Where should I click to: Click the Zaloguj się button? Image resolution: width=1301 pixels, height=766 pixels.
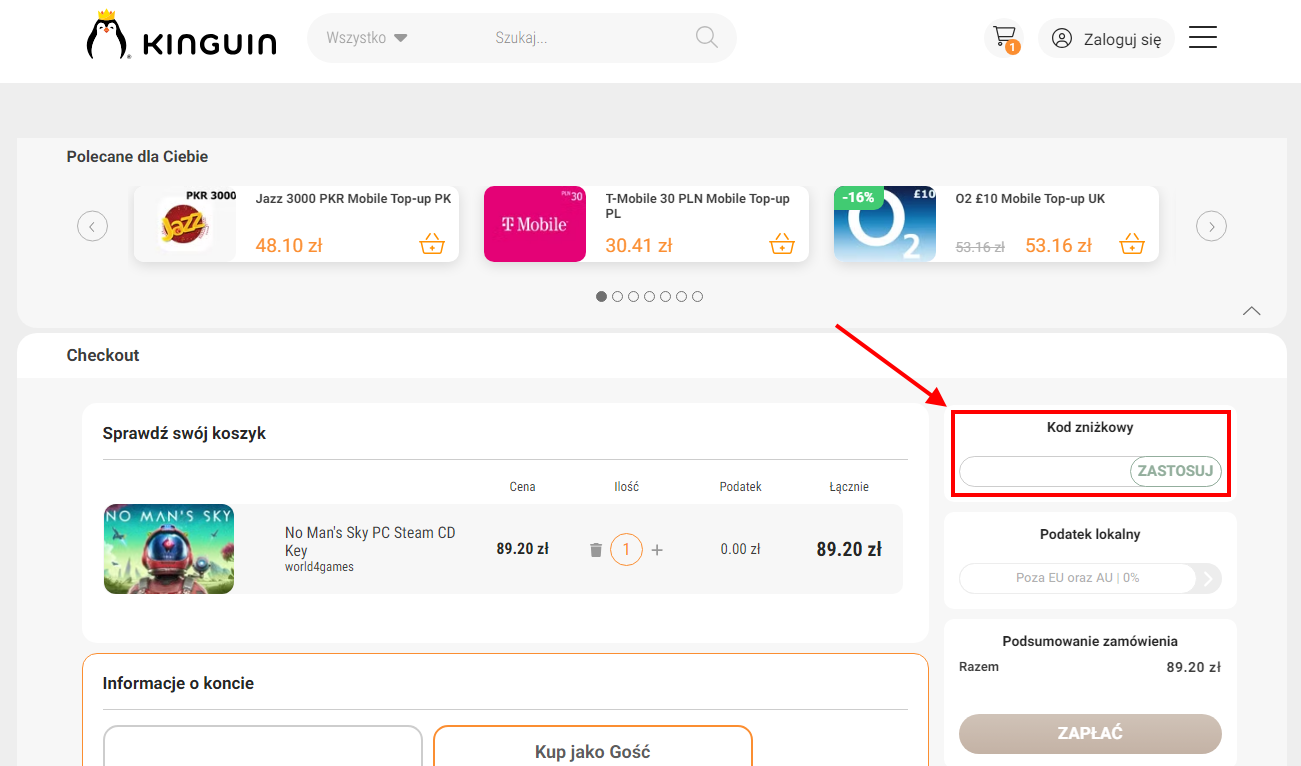coord(1106,39)
